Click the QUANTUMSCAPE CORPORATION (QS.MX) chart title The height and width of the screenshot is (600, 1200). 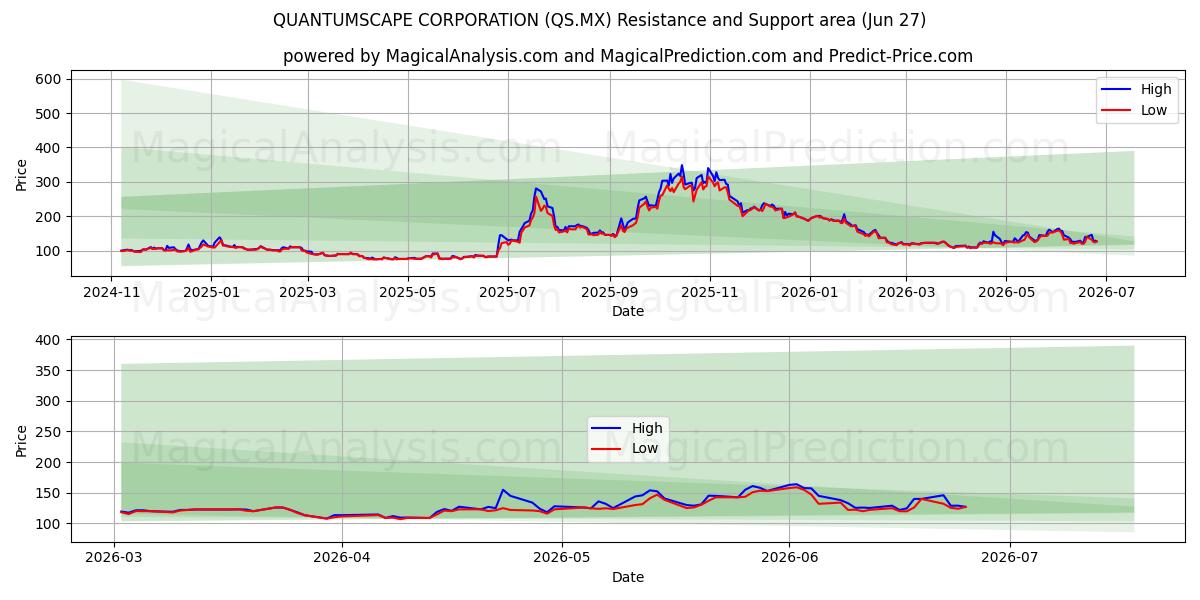pyautogui.click(x=599, y=20)
